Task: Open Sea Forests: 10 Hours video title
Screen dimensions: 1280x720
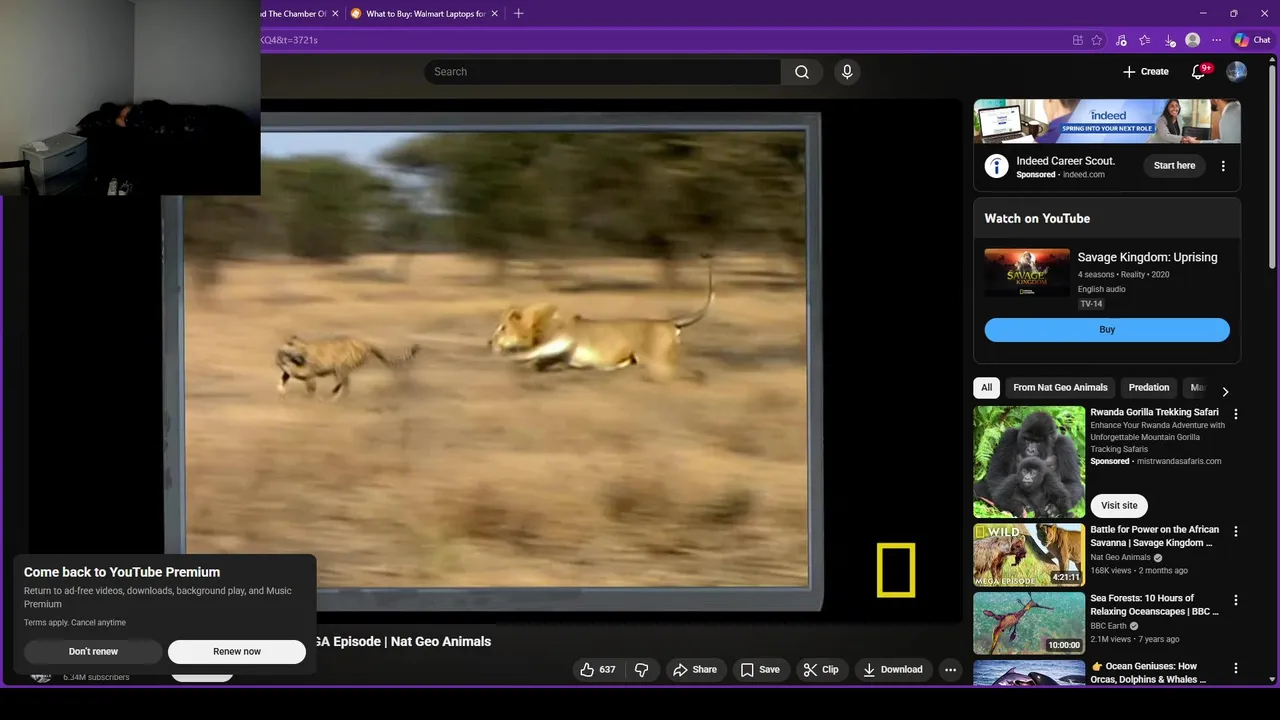Action: click(x=1156, y=605)
